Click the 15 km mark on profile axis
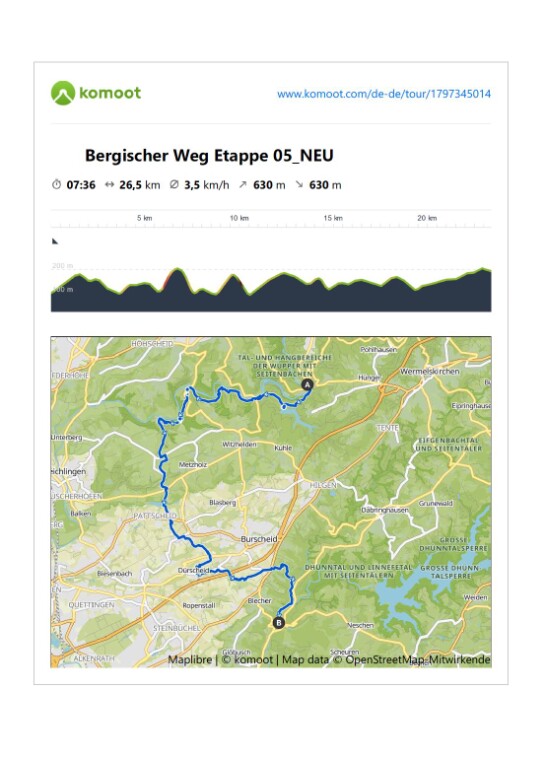Screen dimensions: 546x759 (333, 218)
